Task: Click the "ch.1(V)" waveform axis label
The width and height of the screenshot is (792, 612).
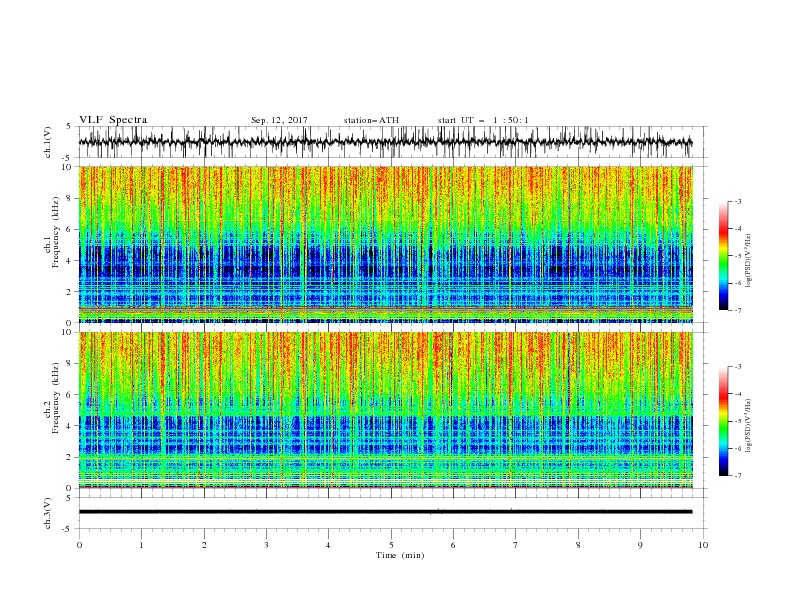Action: (x=48, y=142)
